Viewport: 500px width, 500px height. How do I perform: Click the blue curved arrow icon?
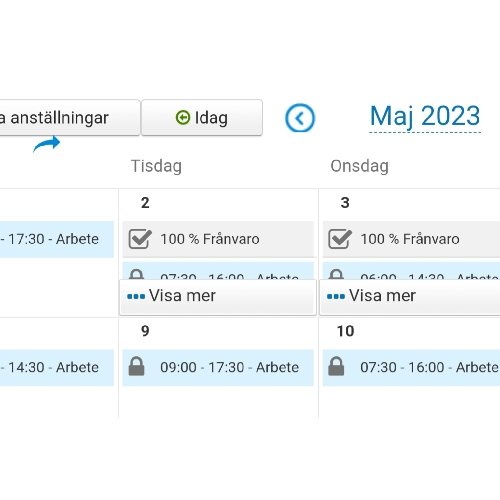(x=47, y=144)
